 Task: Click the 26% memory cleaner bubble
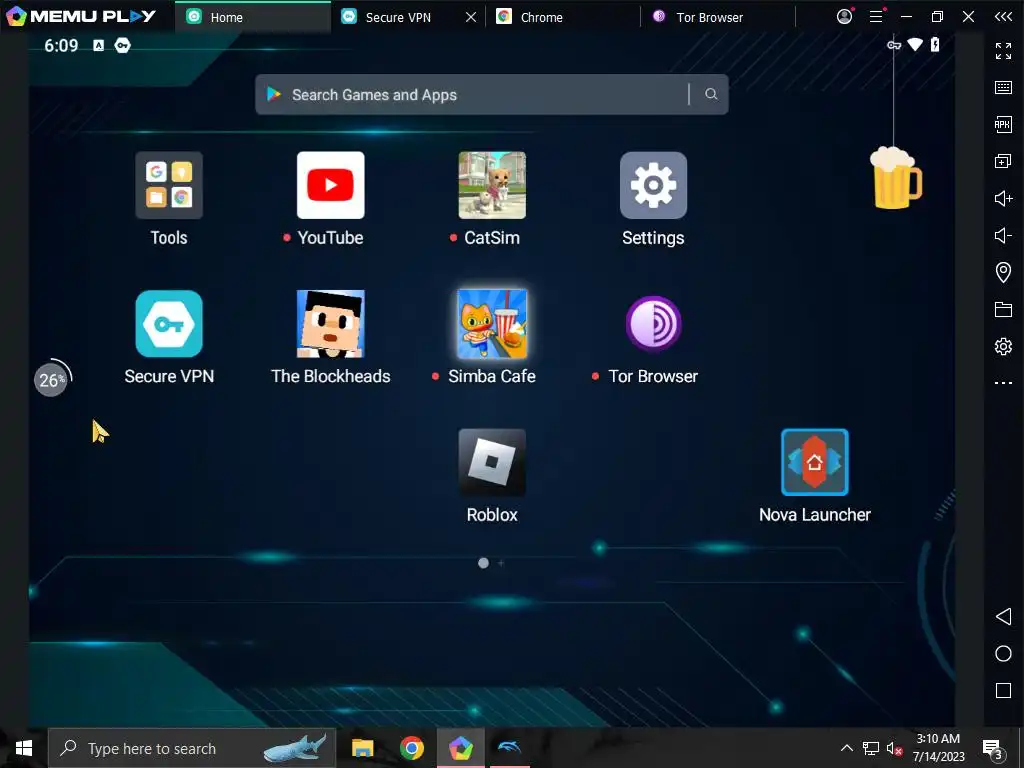coord(52,378)
